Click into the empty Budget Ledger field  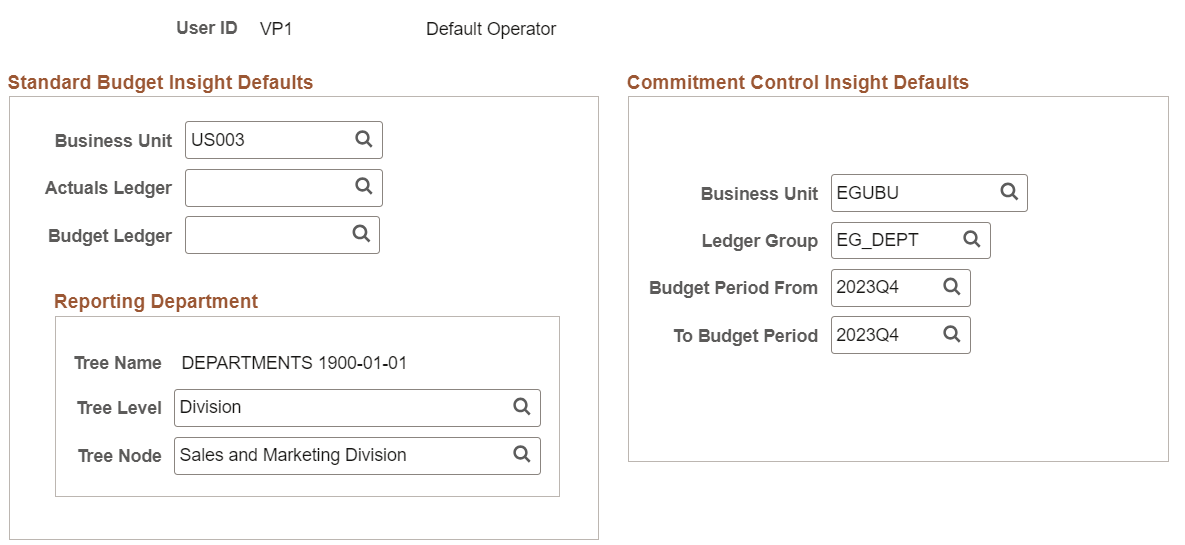pyautogui.click(x=267, y=235)
